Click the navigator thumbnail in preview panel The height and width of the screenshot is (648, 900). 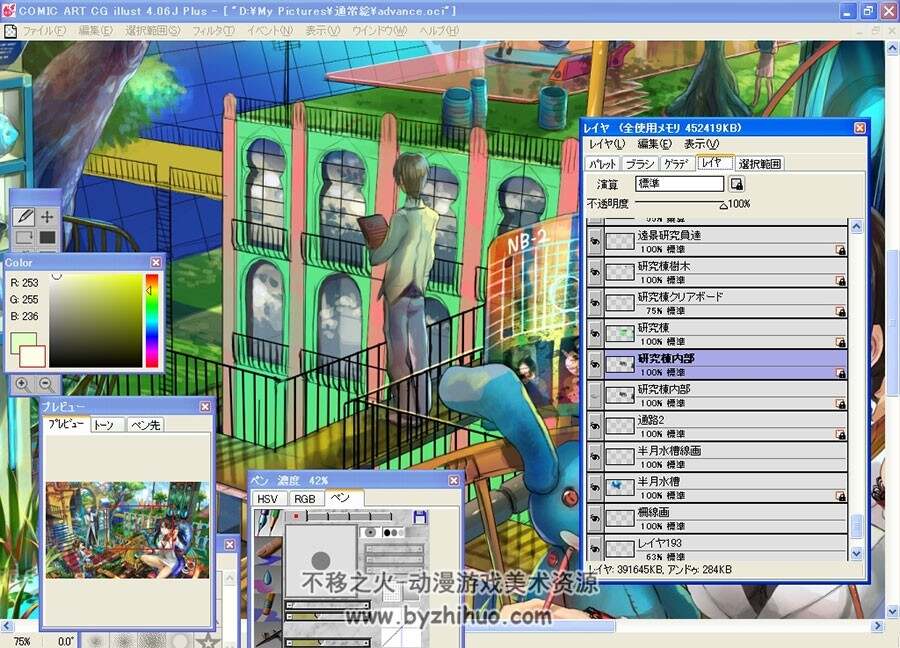pos(127,530)
